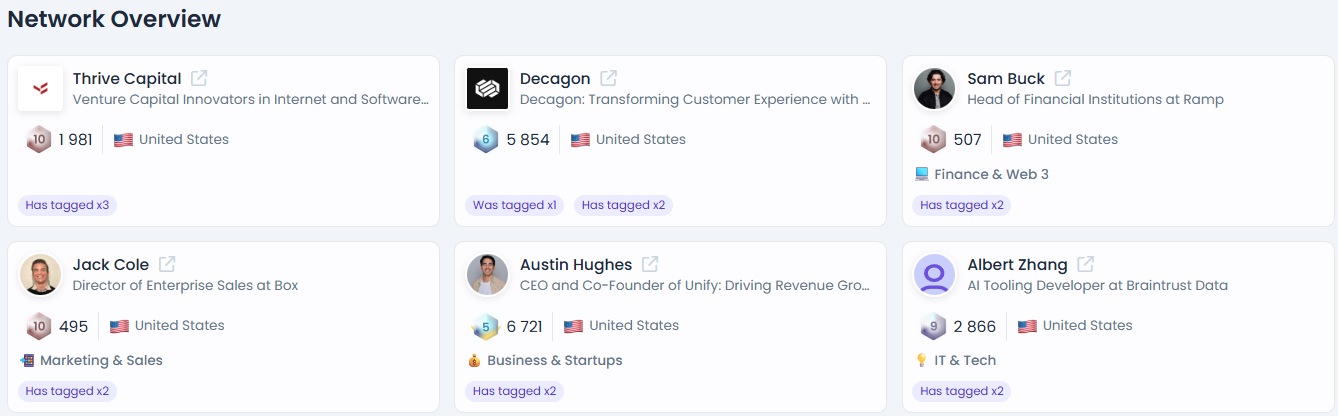The image size is (1338, 416).
Task: Click the US flag on Thrive Capital card
Action: coord(123,140)
